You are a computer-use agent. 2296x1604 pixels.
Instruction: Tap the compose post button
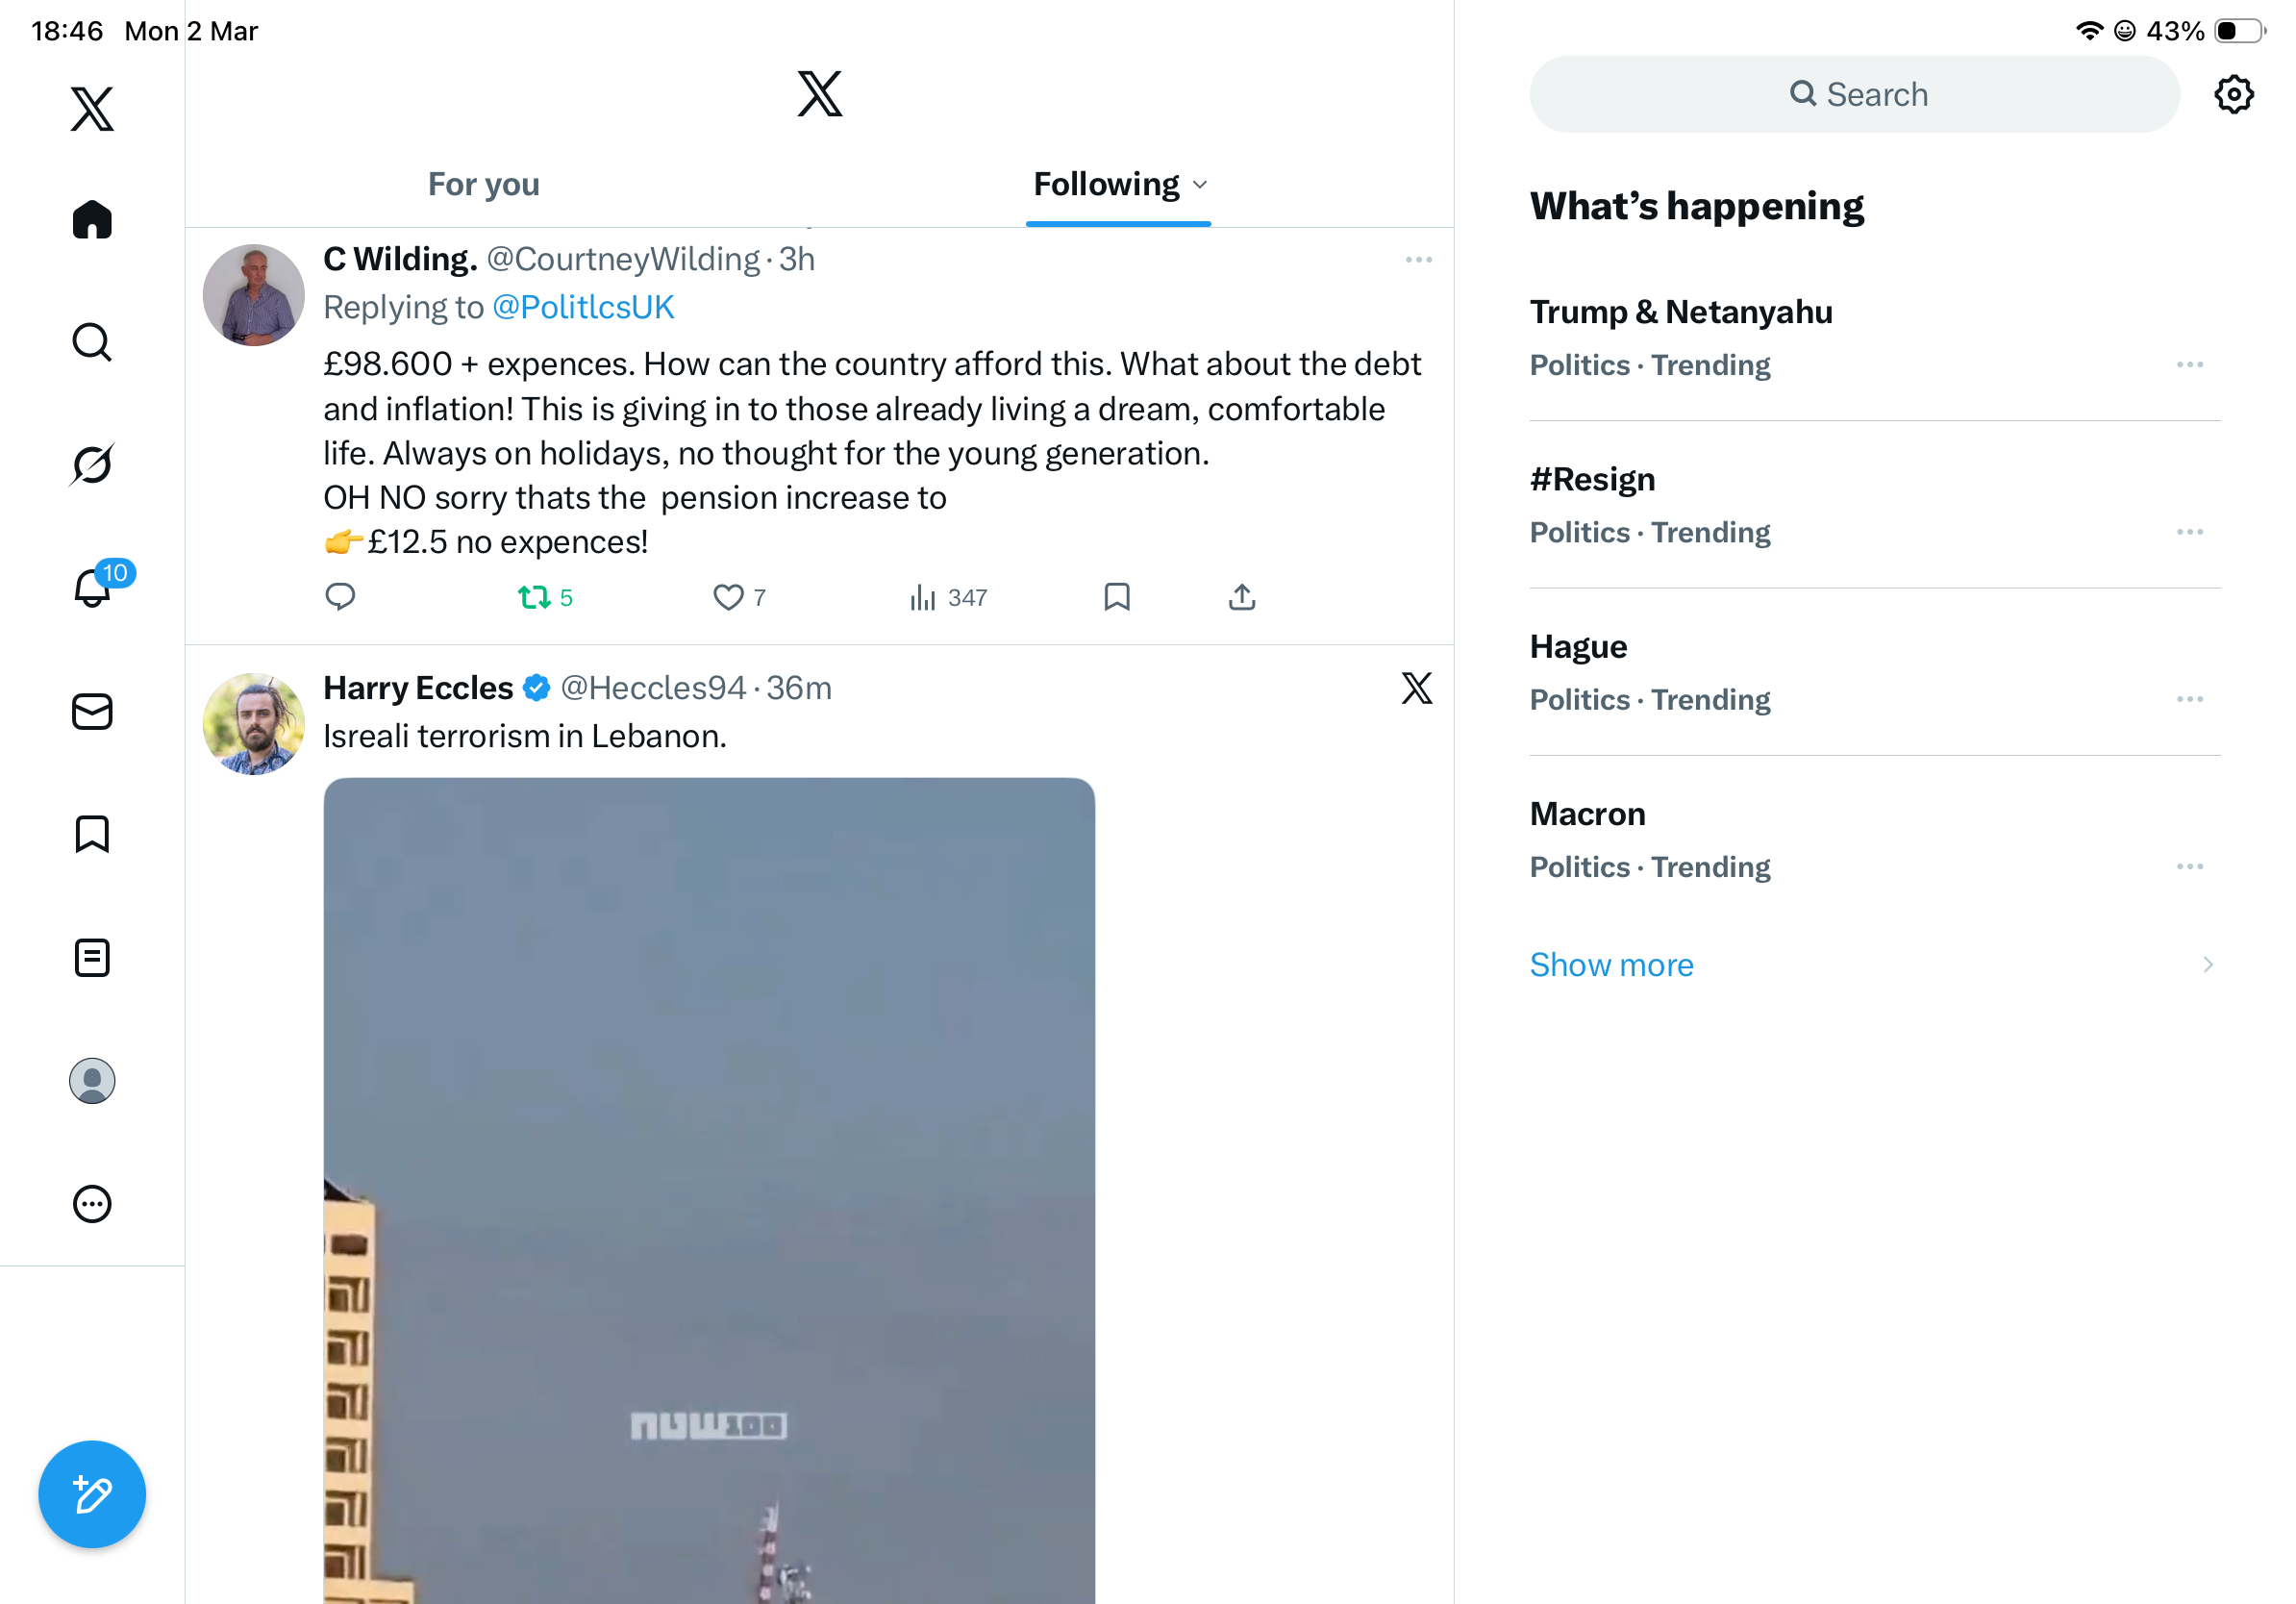tap(92, 1494)
